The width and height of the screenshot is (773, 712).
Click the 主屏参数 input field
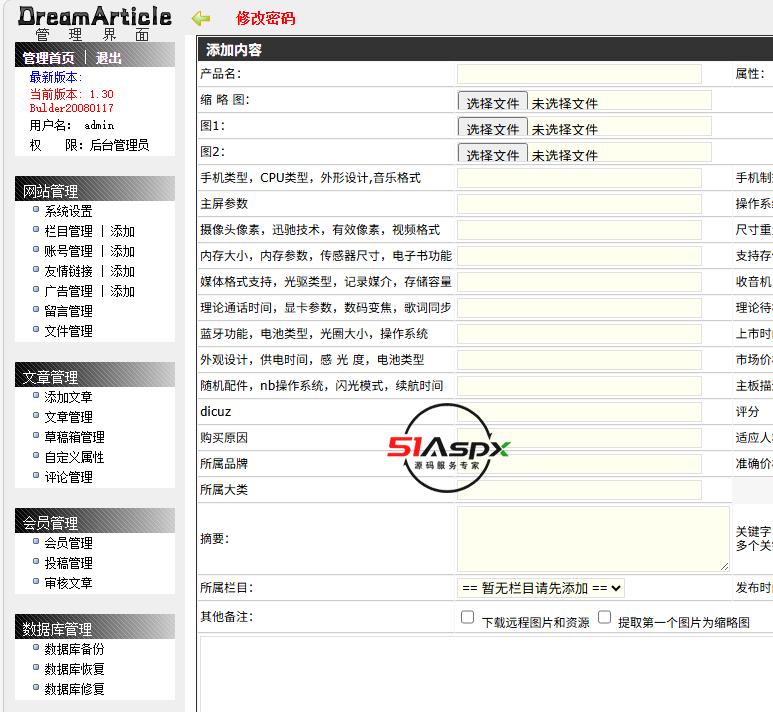pyautogui.click(x=579, y=204)
